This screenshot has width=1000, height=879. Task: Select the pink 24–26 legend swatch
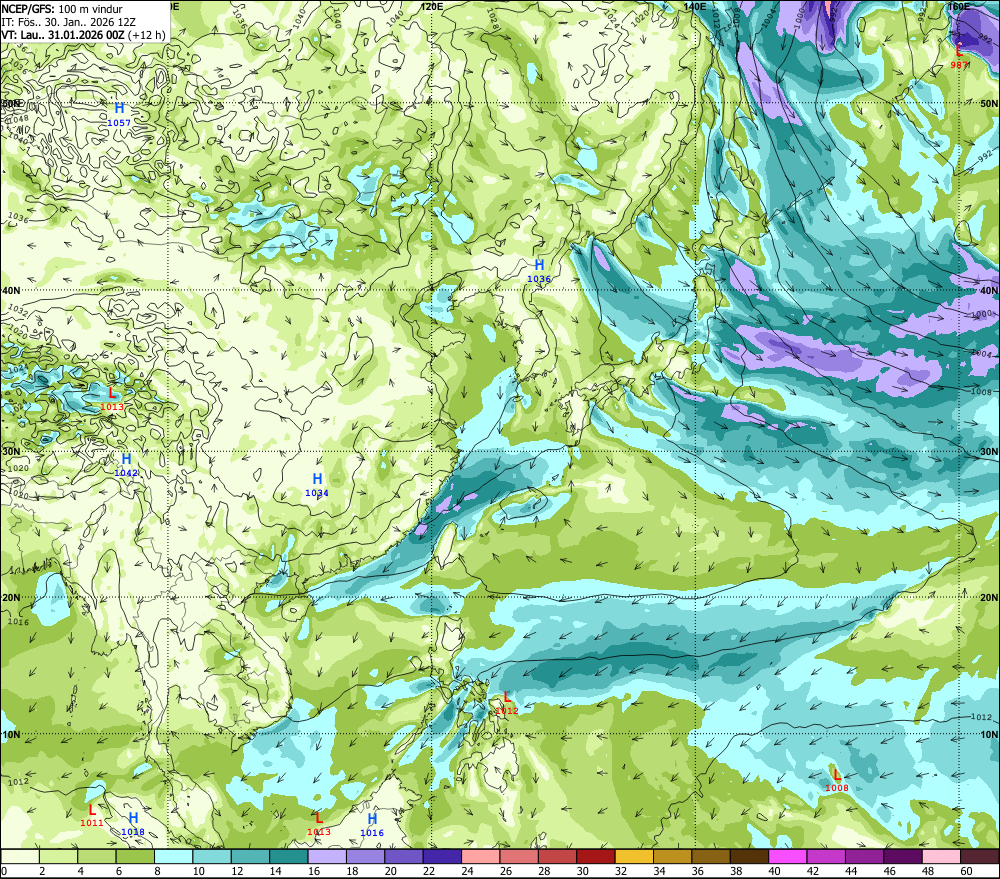(480, 857)
